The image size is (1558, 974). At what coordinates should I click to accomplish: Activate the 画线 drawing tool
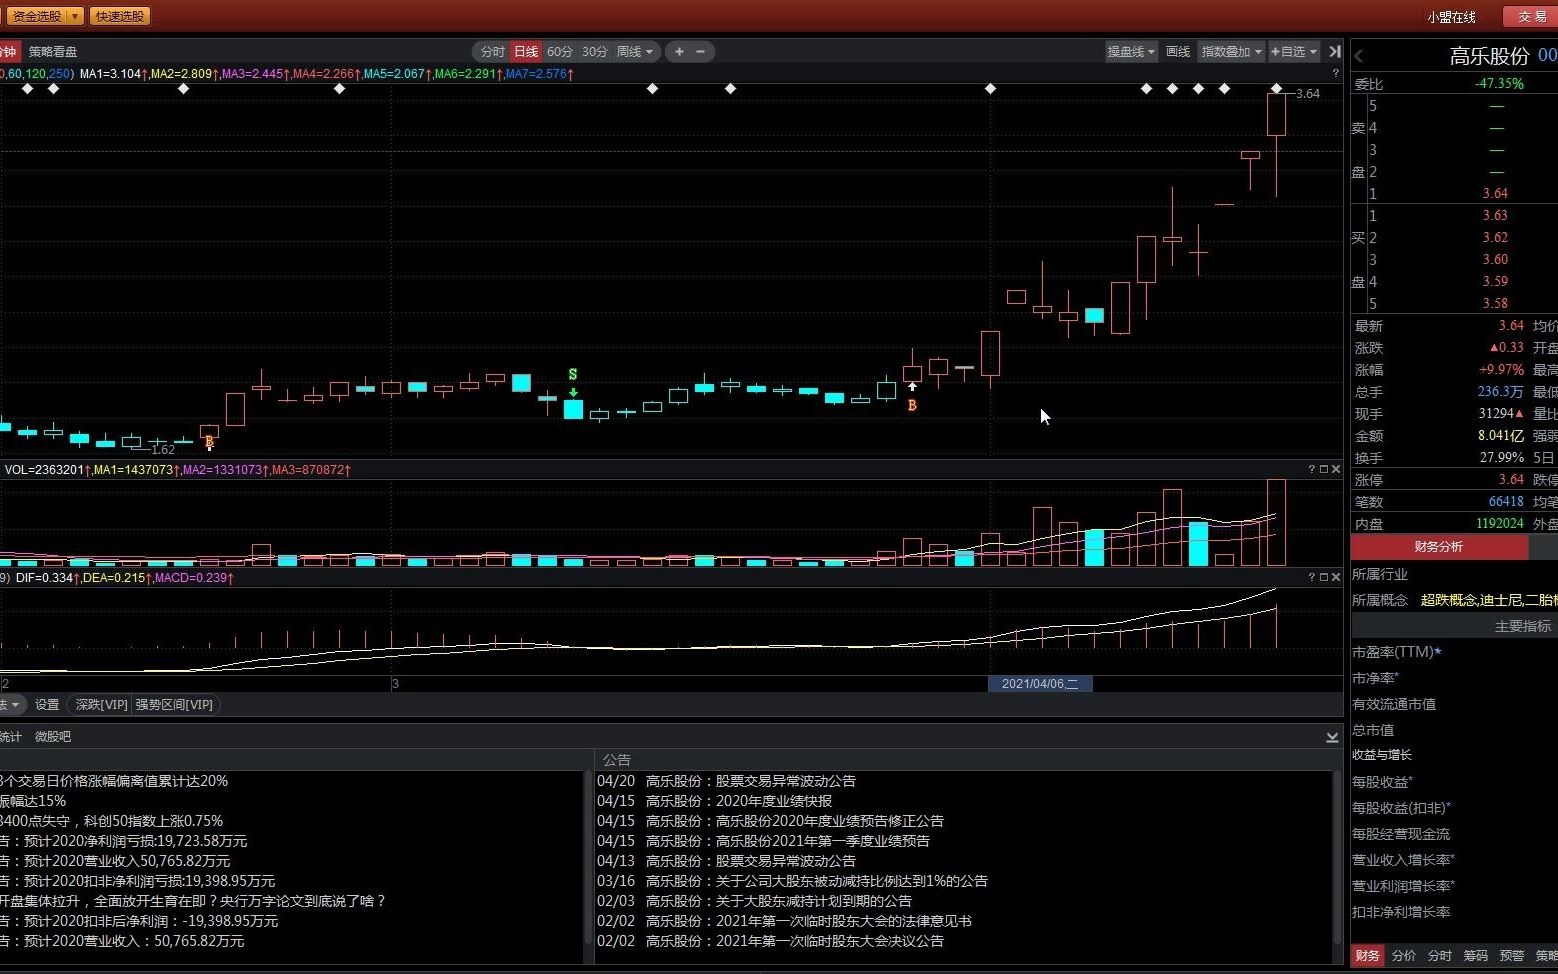point(1178,51)
